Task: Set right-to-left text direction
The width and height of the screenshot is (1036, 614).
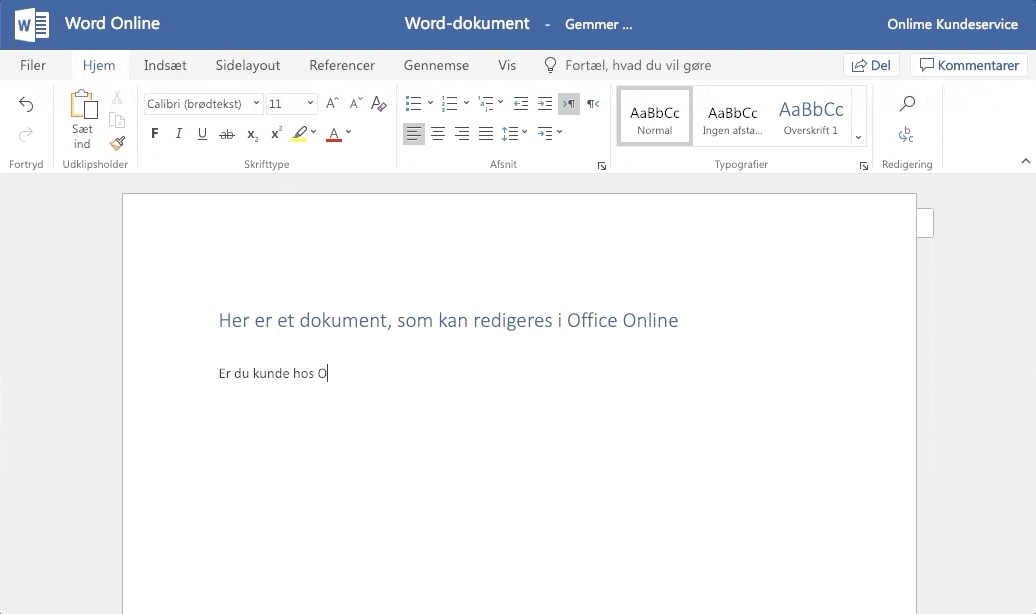Action: pos(593,103)
